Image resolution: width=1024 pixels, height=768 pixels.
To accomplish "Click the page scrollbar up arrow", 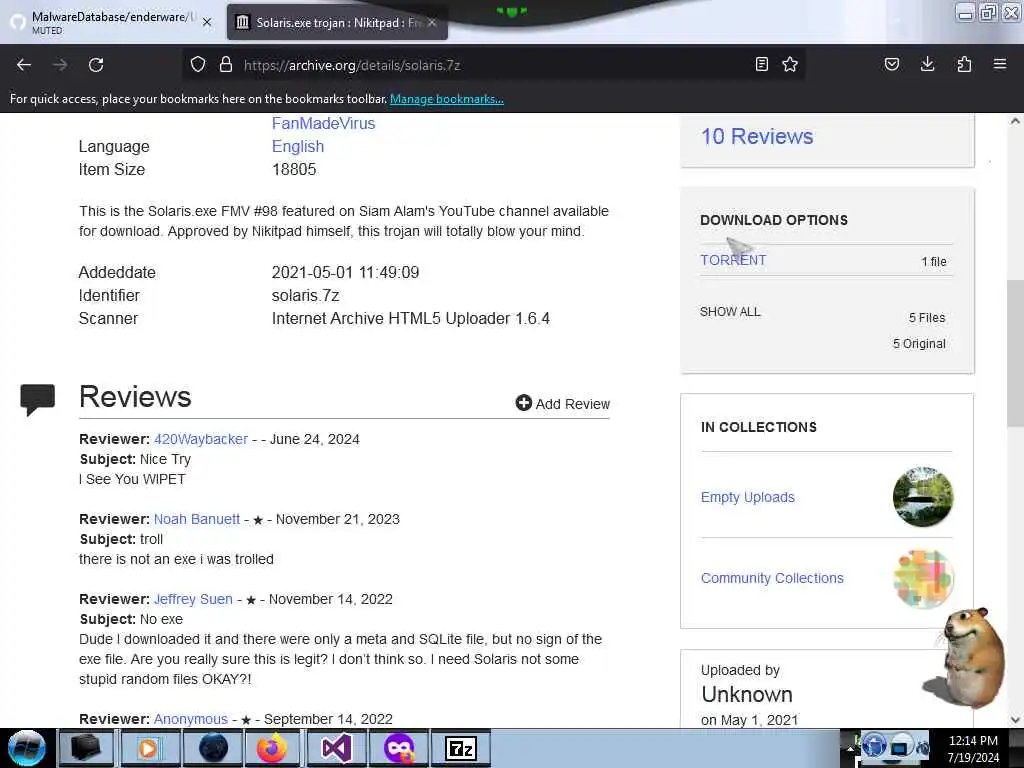I will [x=1015, y=121].
